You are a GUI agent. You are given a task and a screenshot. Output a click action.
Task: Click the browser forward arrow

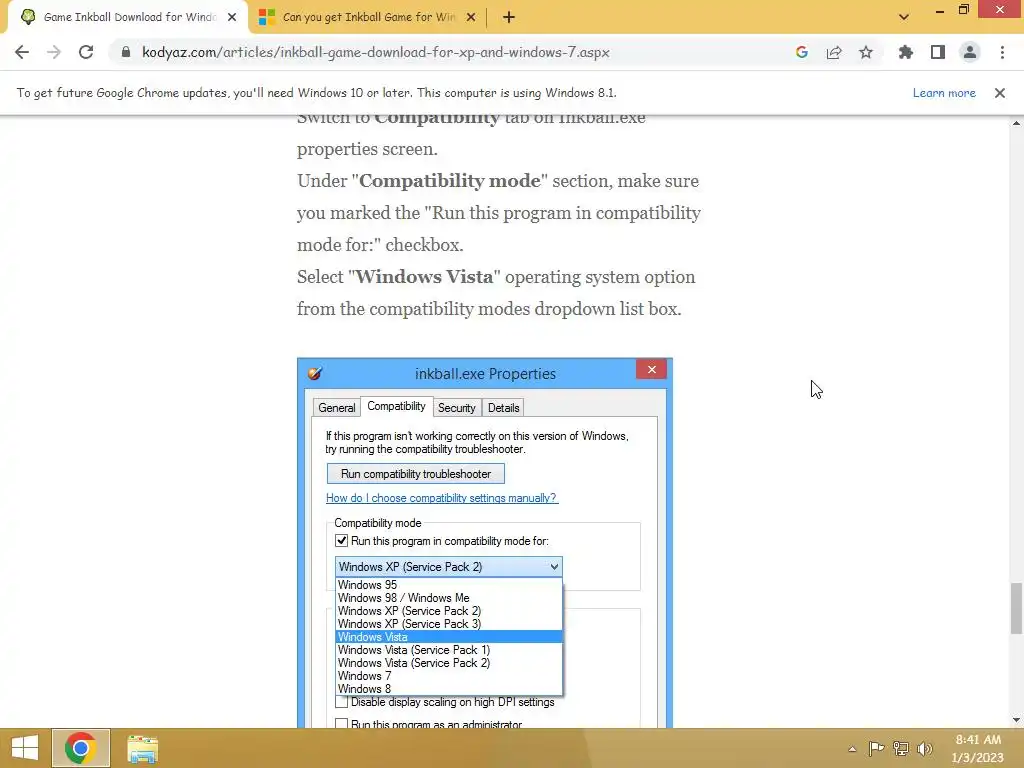coord(54,52)
